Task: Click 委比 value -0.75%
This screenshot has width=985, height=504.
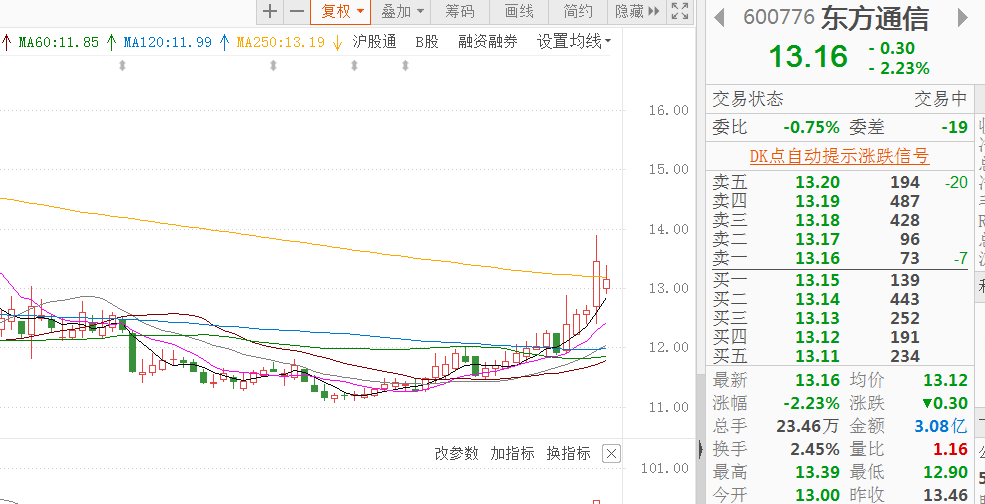Action: (x=811, y=128)
